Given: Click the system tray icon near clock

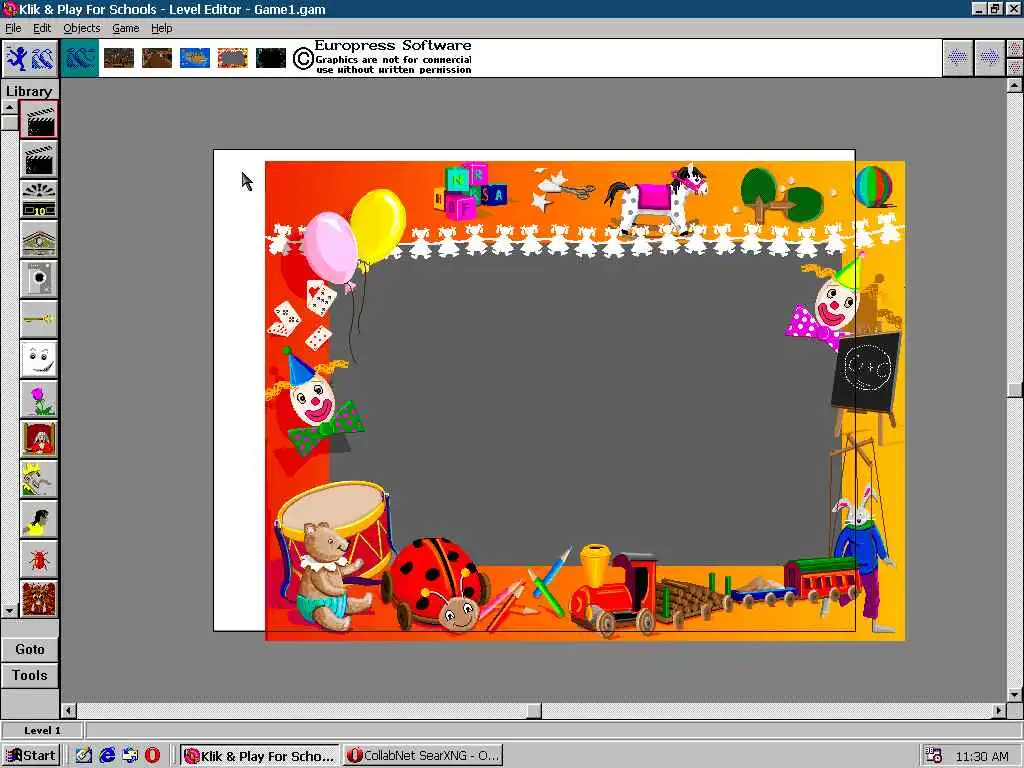Looking at the screenshot, I should 934,756.
